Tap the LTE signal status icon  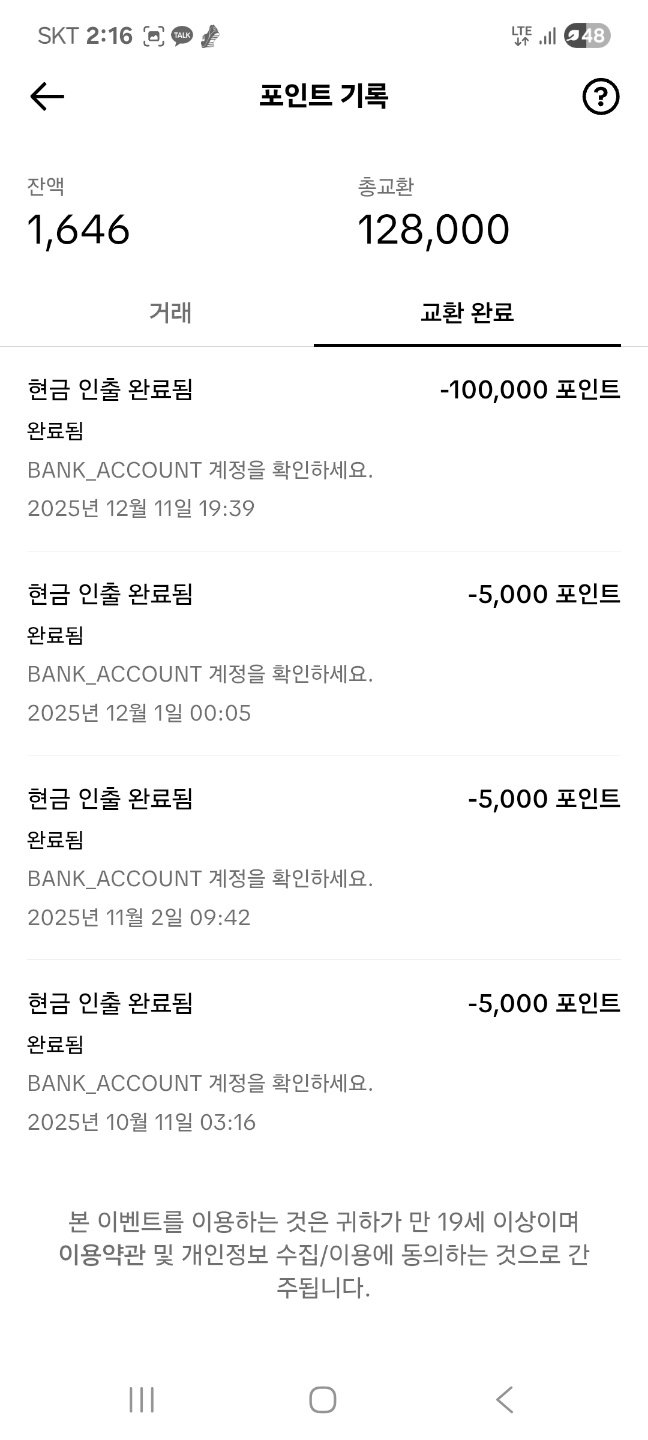point(521,36)
